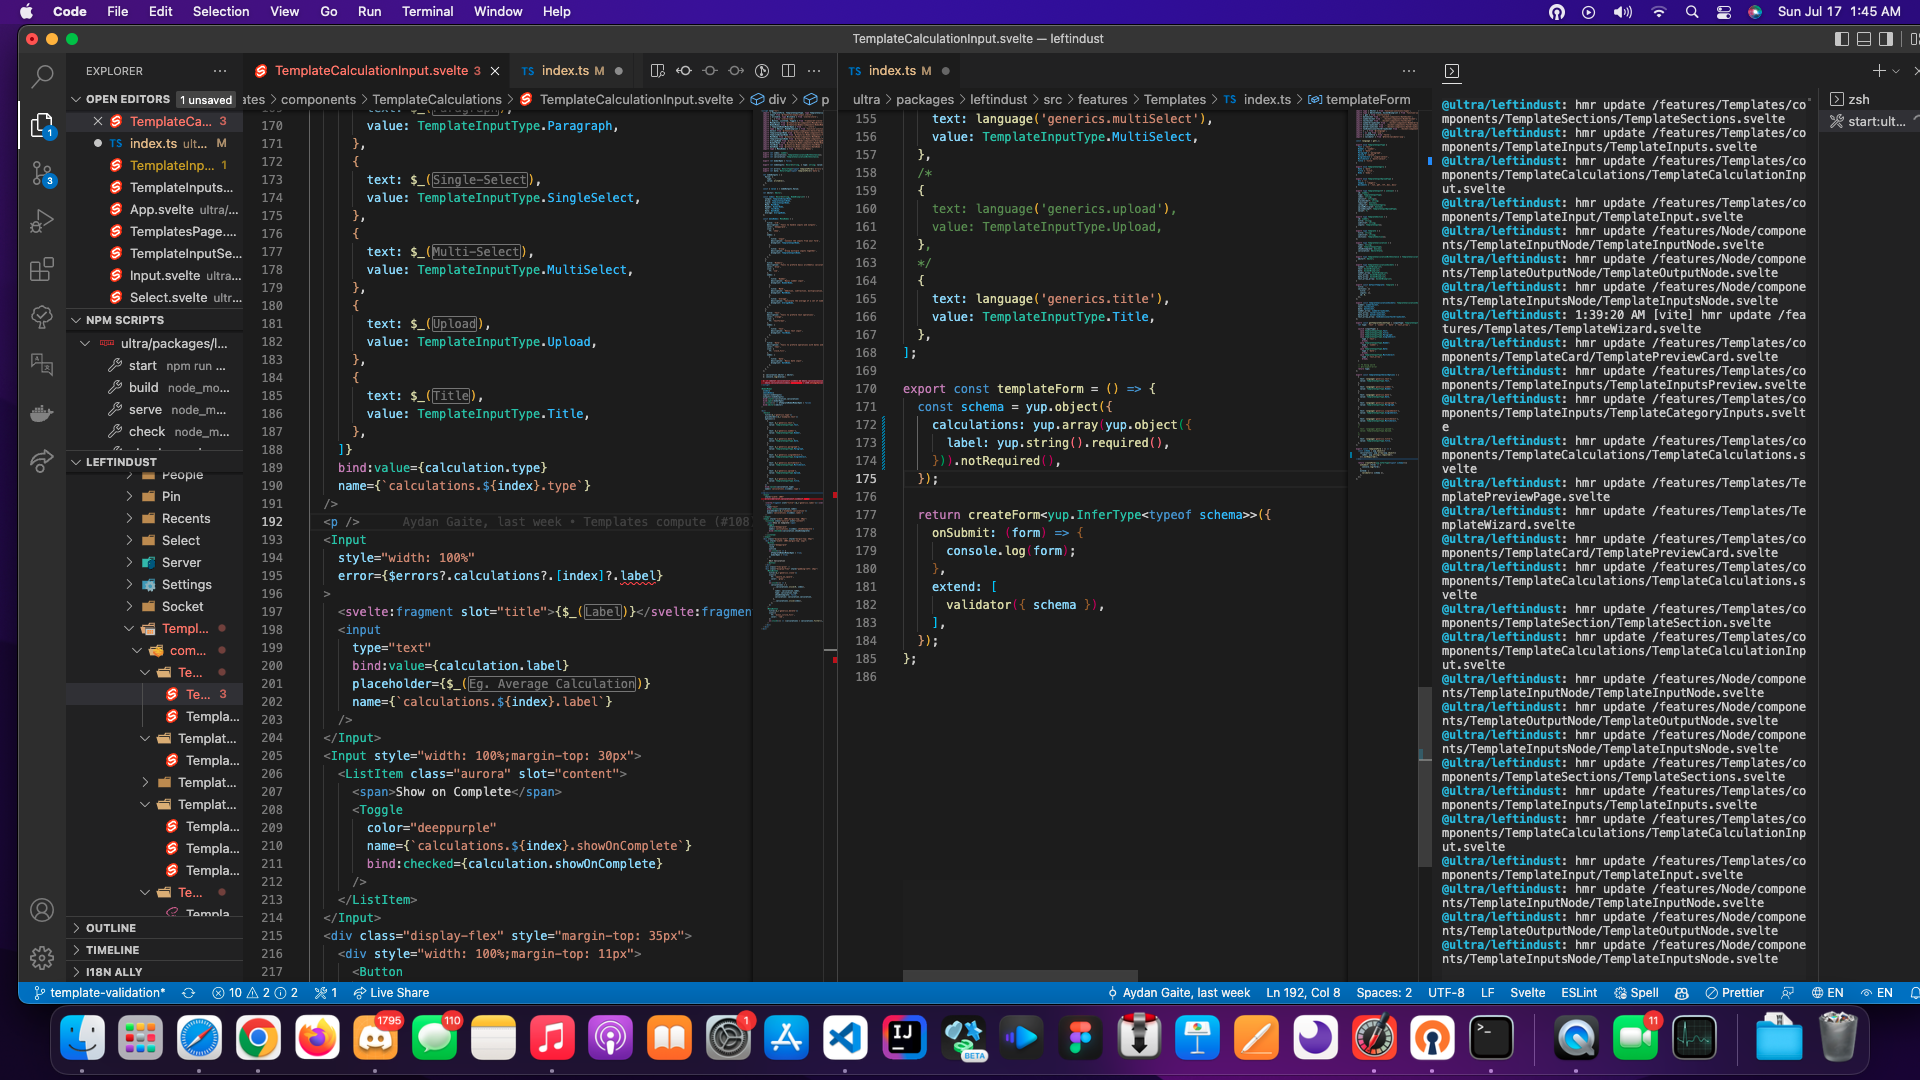Viewport: 1920px width, 1080px height.
Task: Open the Manage gear icon
Action: (x=42, y=958)
